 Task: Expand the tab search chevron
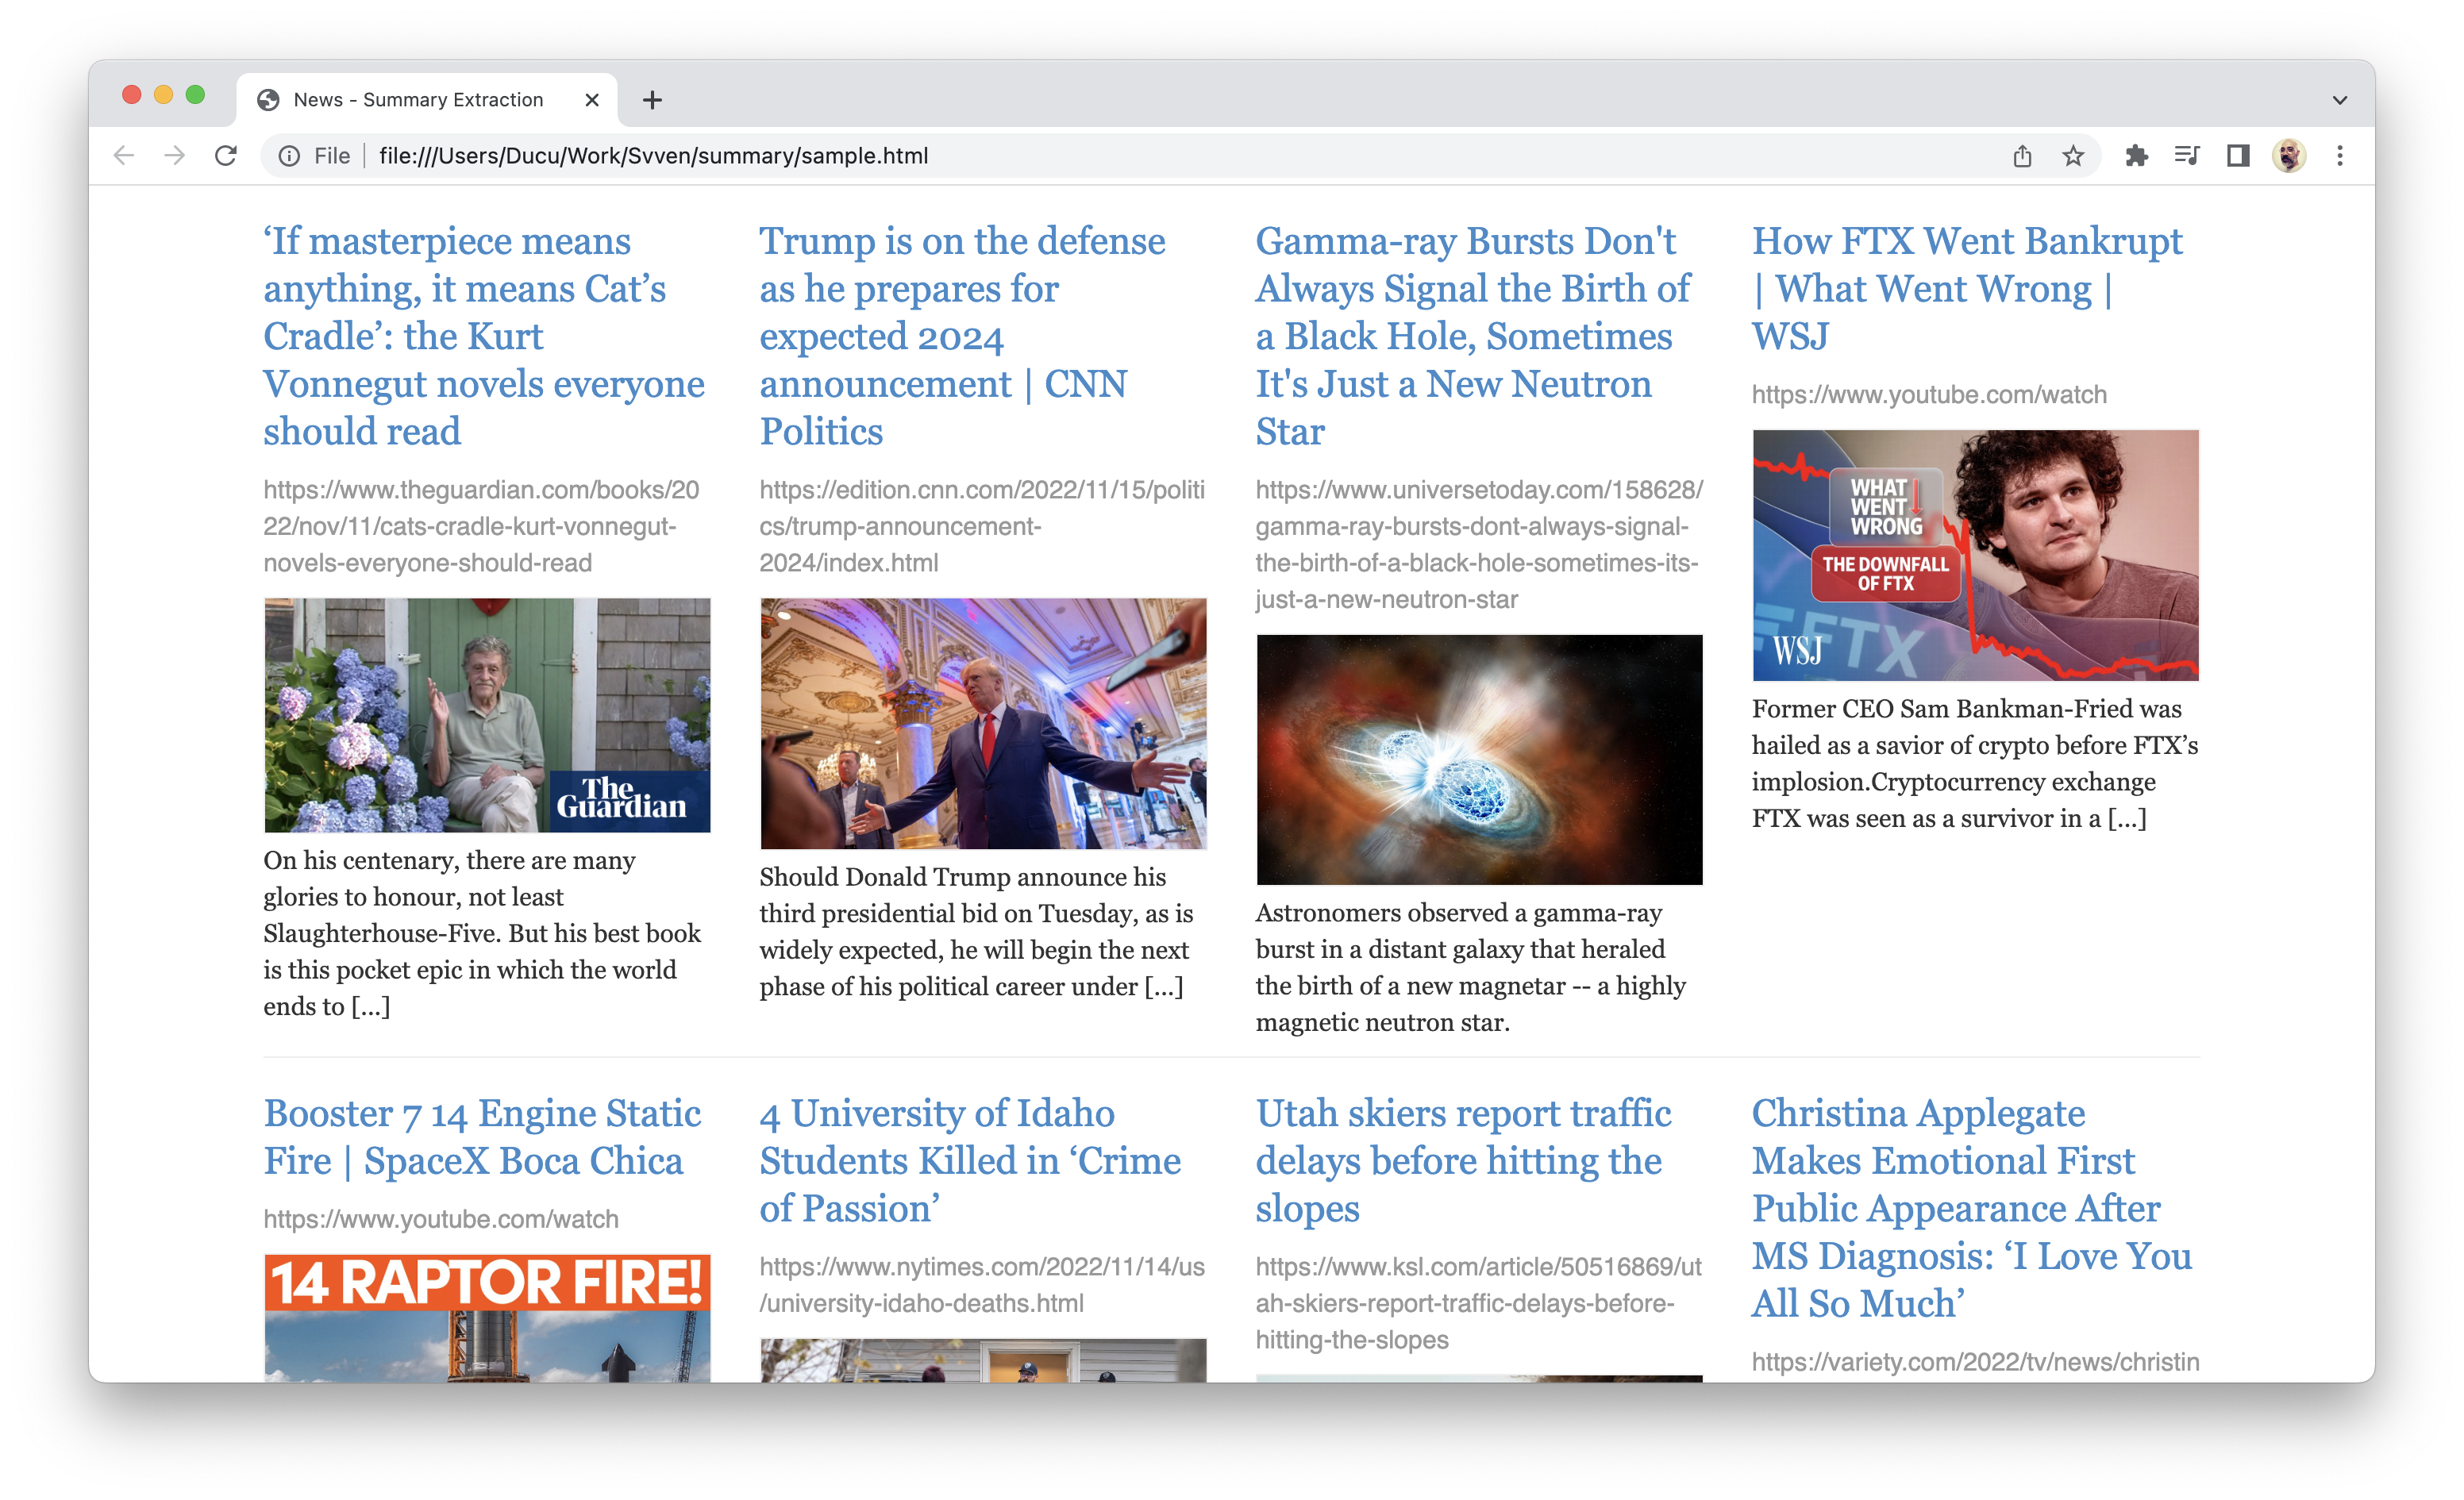click(x=2340, y=100)
